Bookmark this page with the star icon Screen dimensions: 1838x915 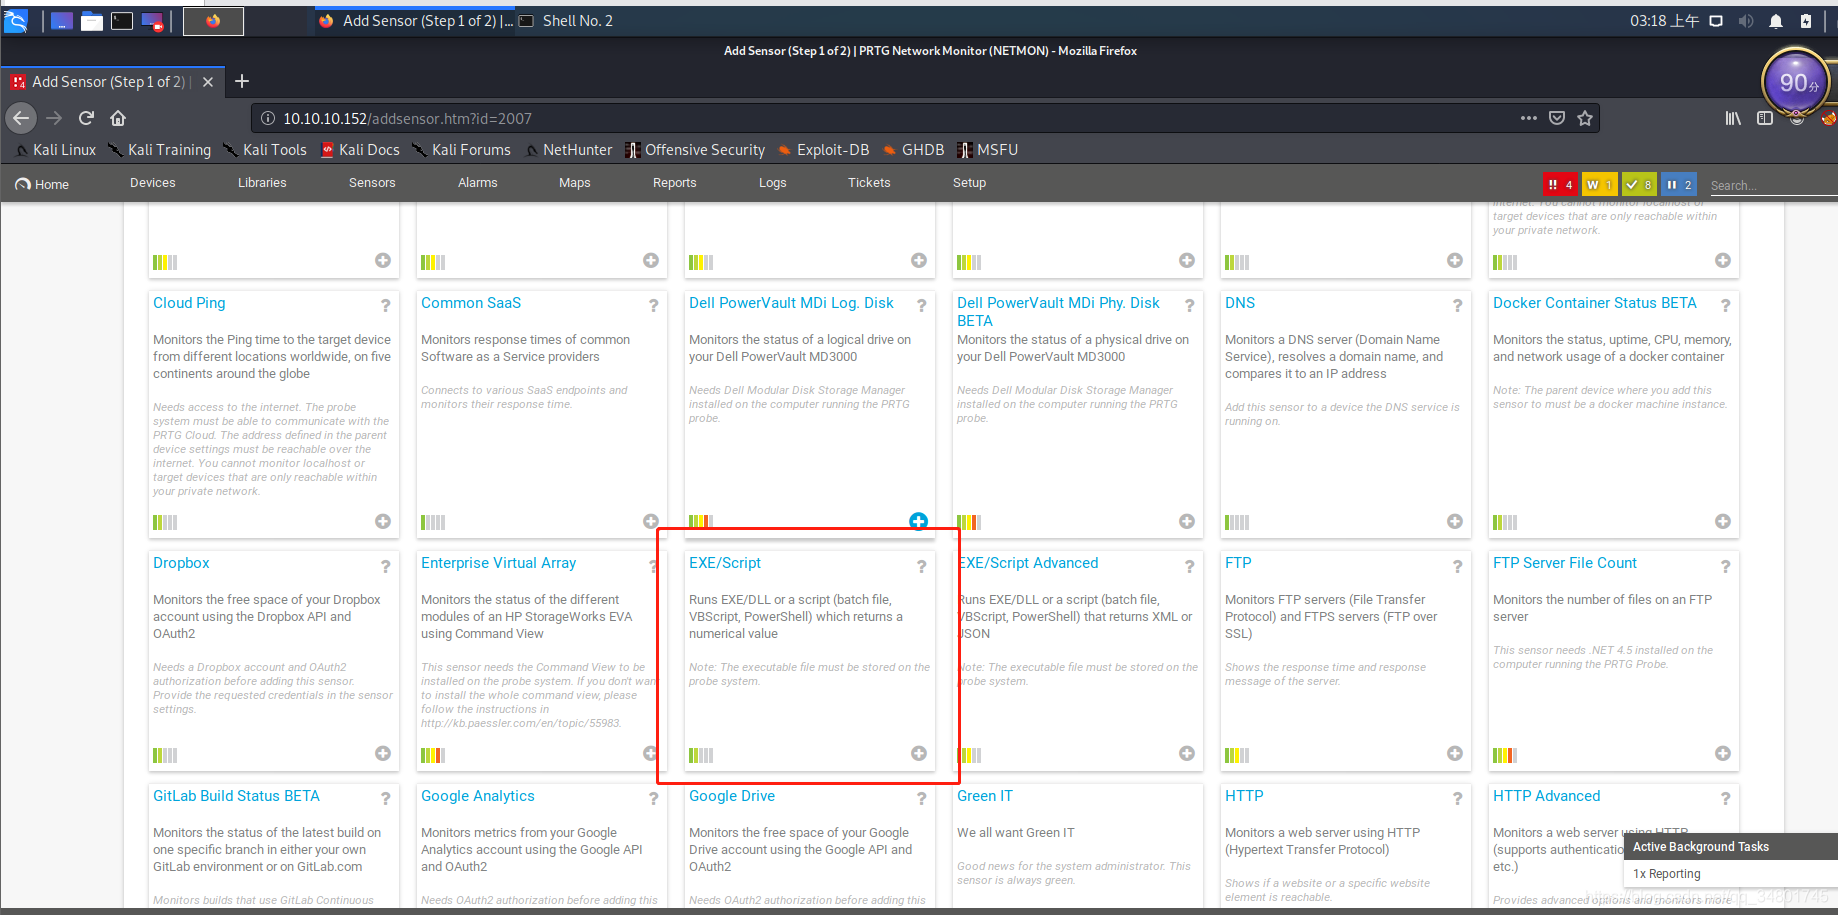point(1585,118)
